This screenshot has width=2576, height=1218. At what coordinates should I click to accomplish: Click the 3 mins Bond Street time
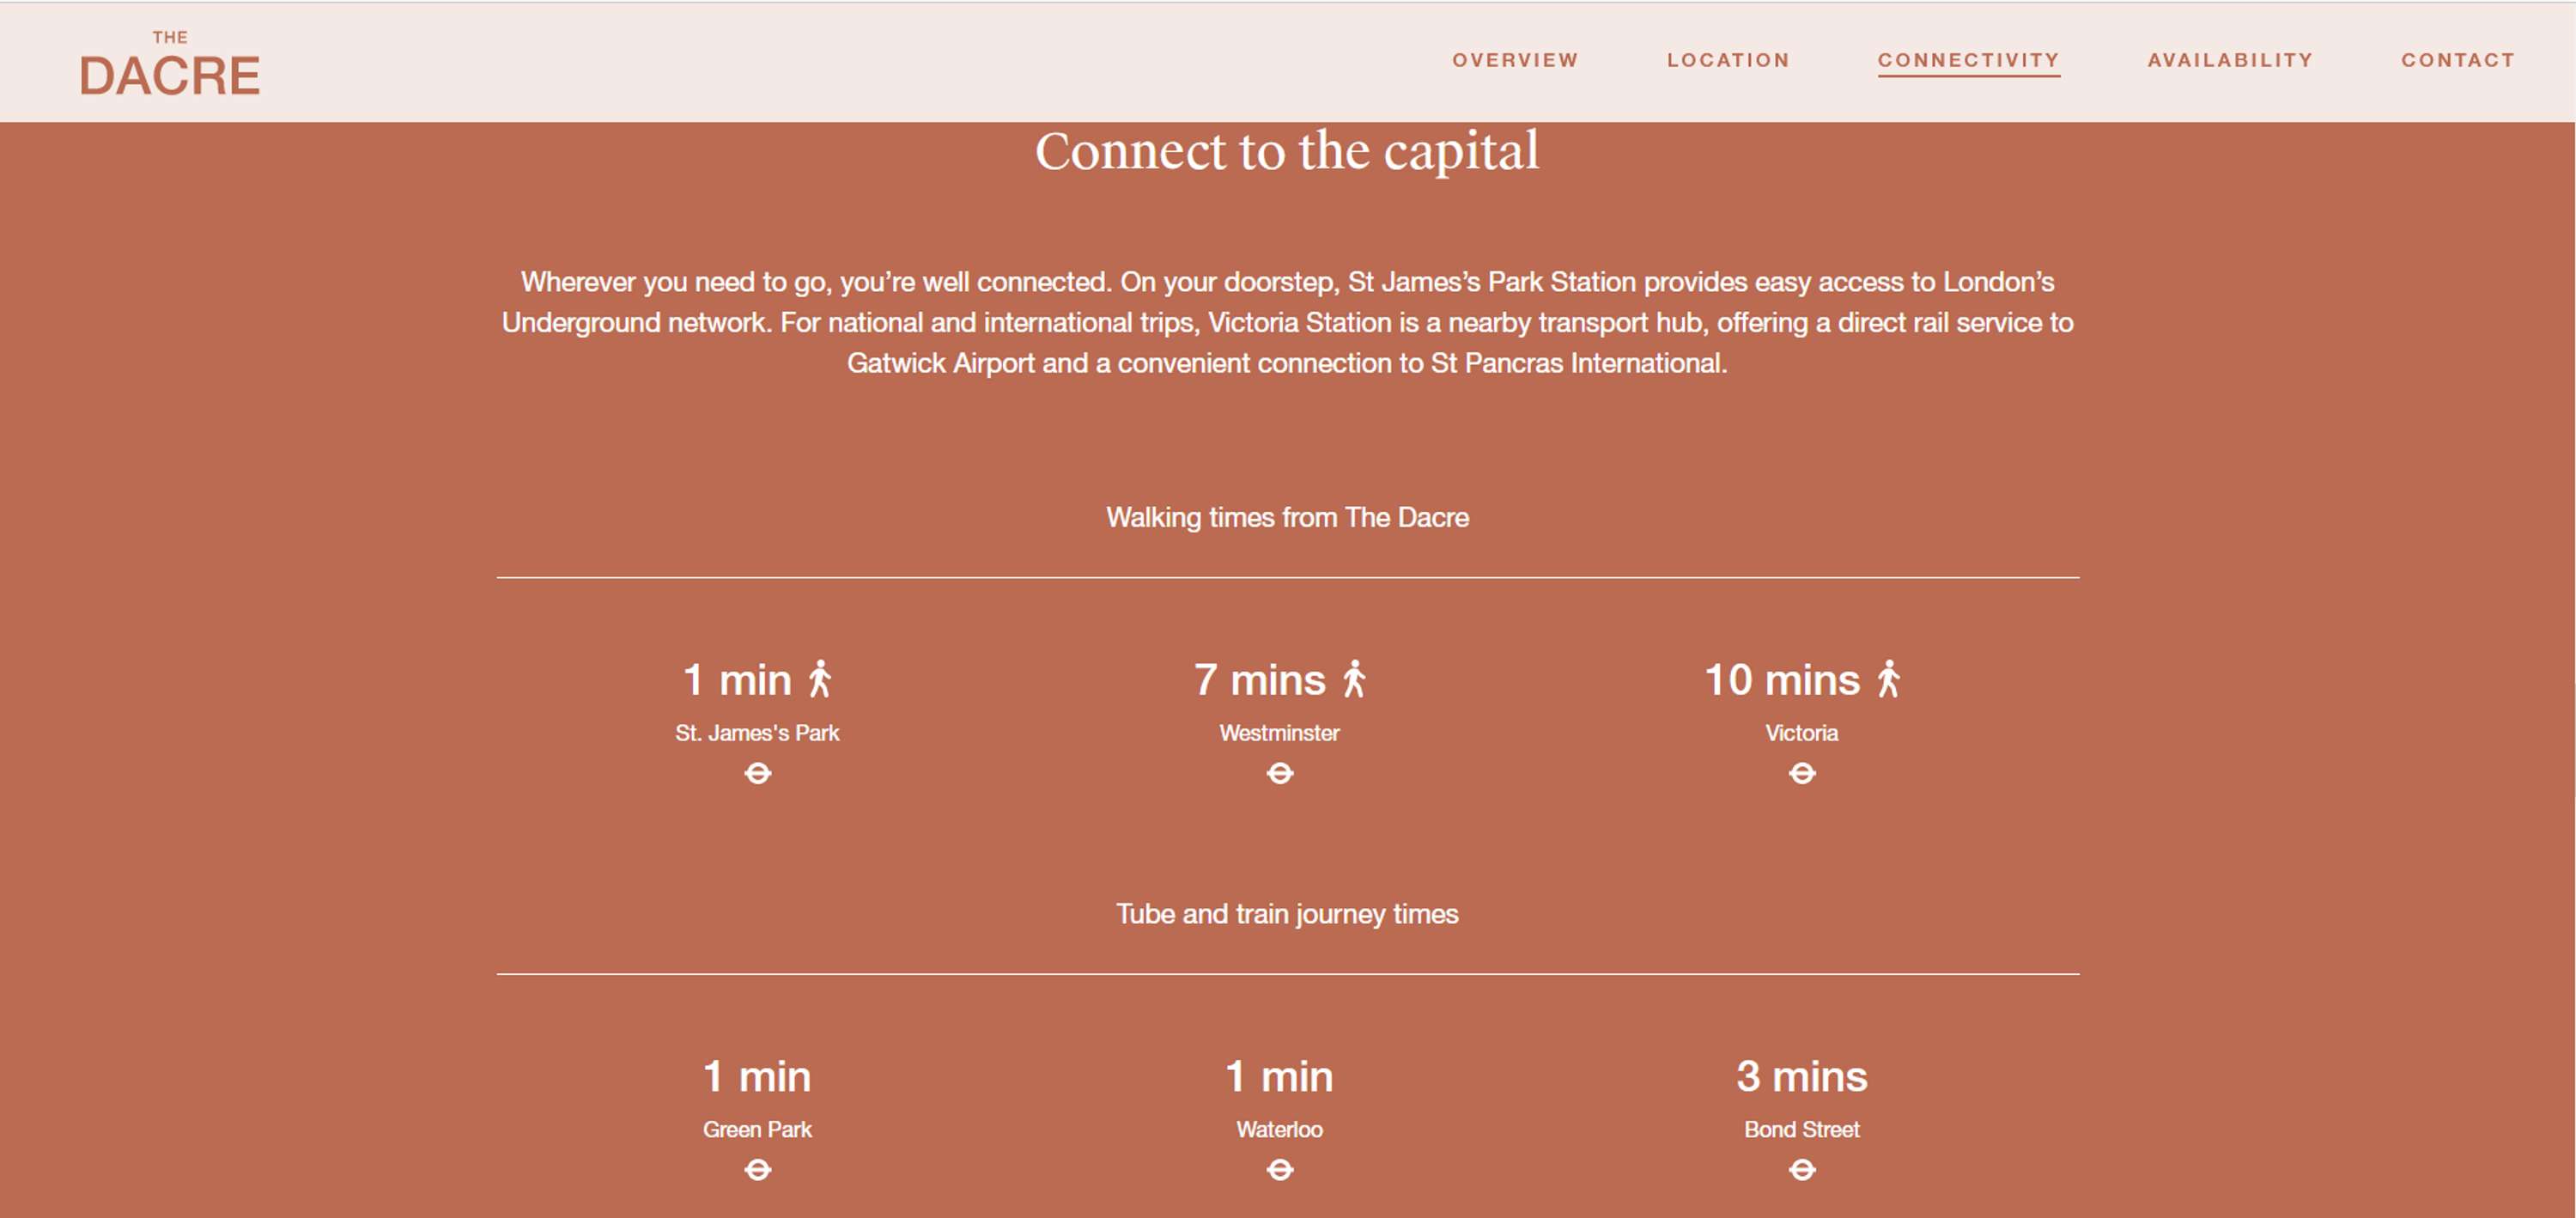tap(1801, 1077)
